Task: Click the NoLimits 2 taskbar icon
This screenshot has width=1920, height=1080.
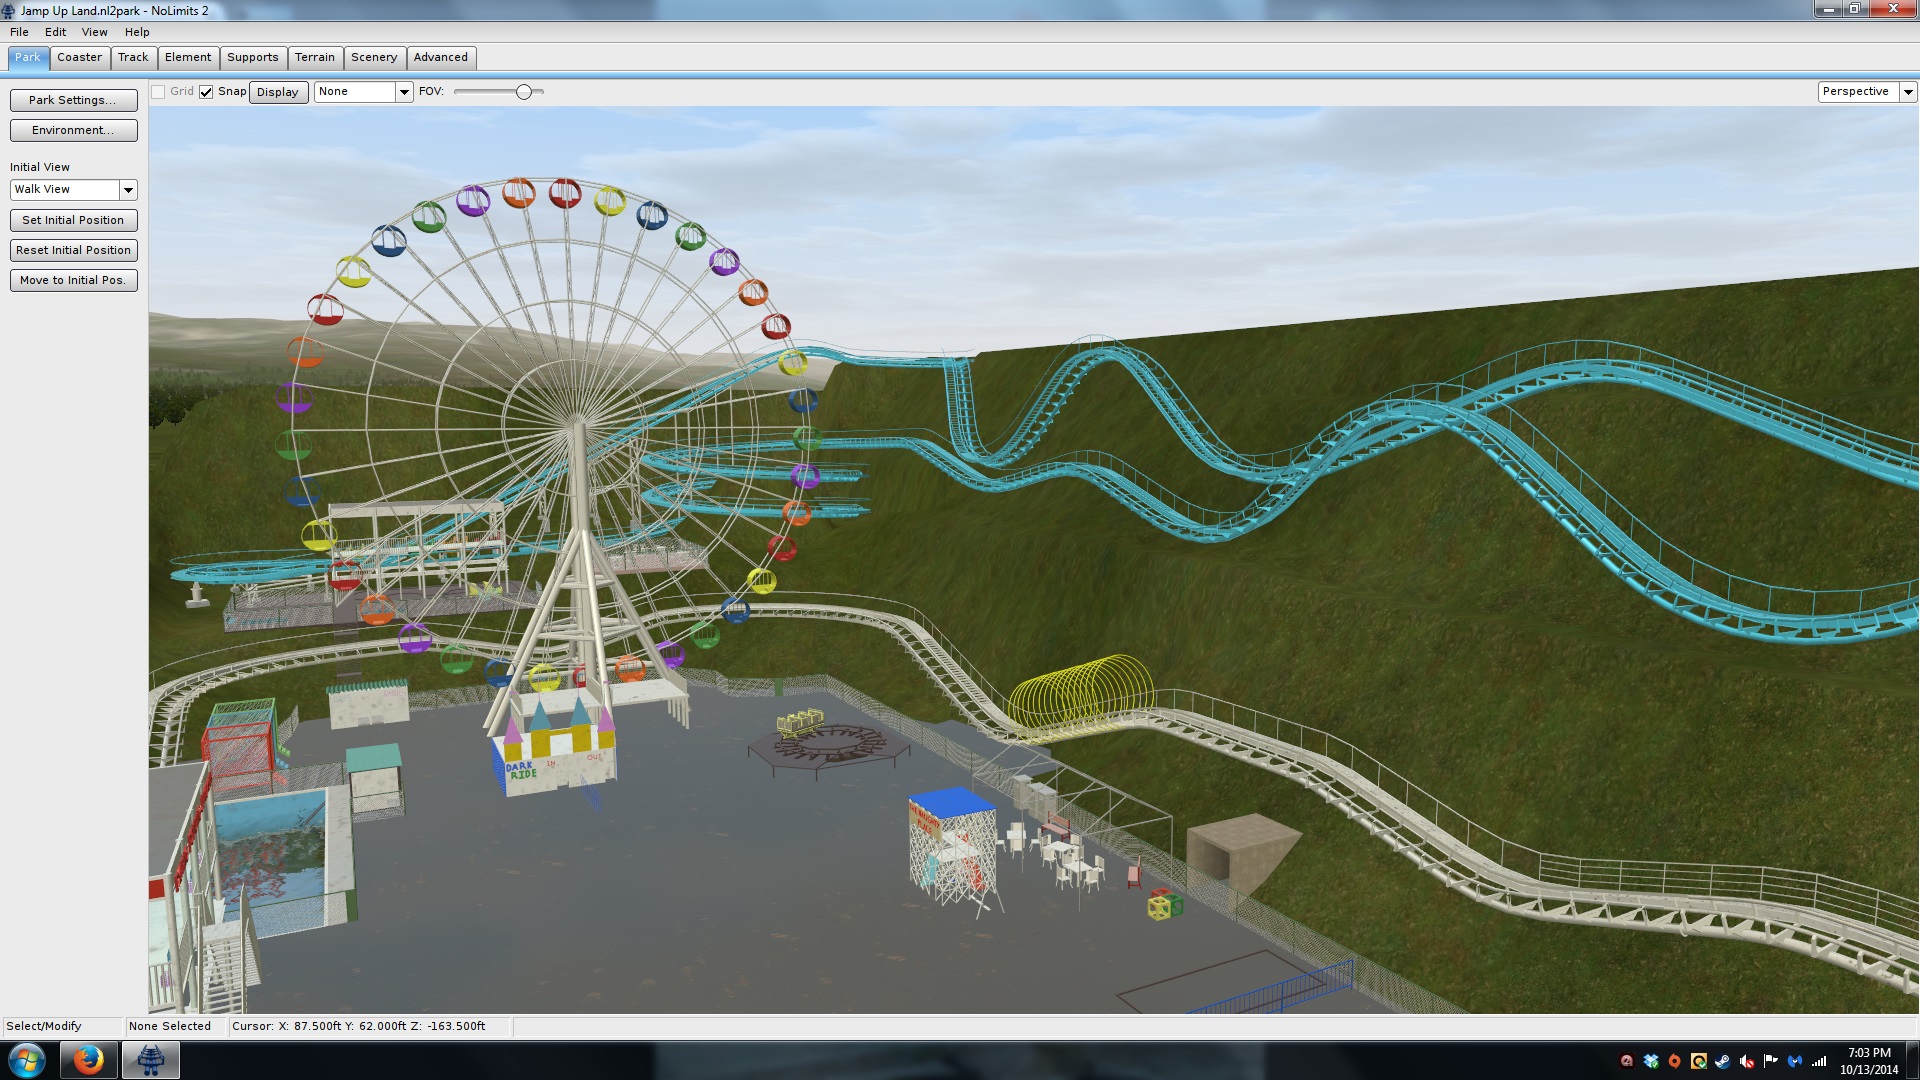Action: click(151, 1060)
